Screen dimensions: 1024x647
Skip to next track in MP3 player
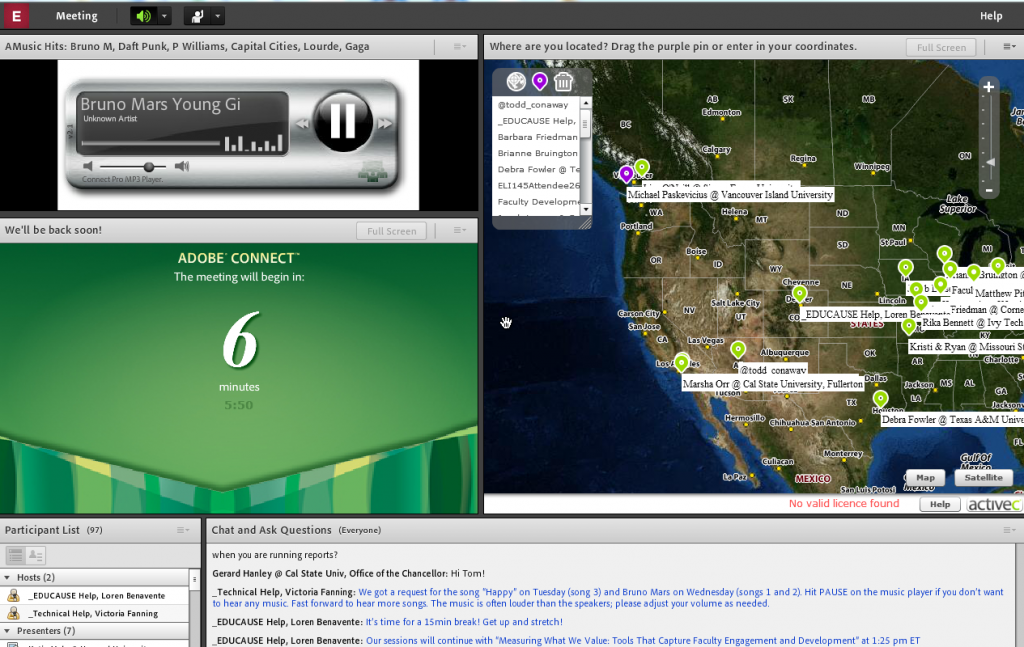[385, 123]
